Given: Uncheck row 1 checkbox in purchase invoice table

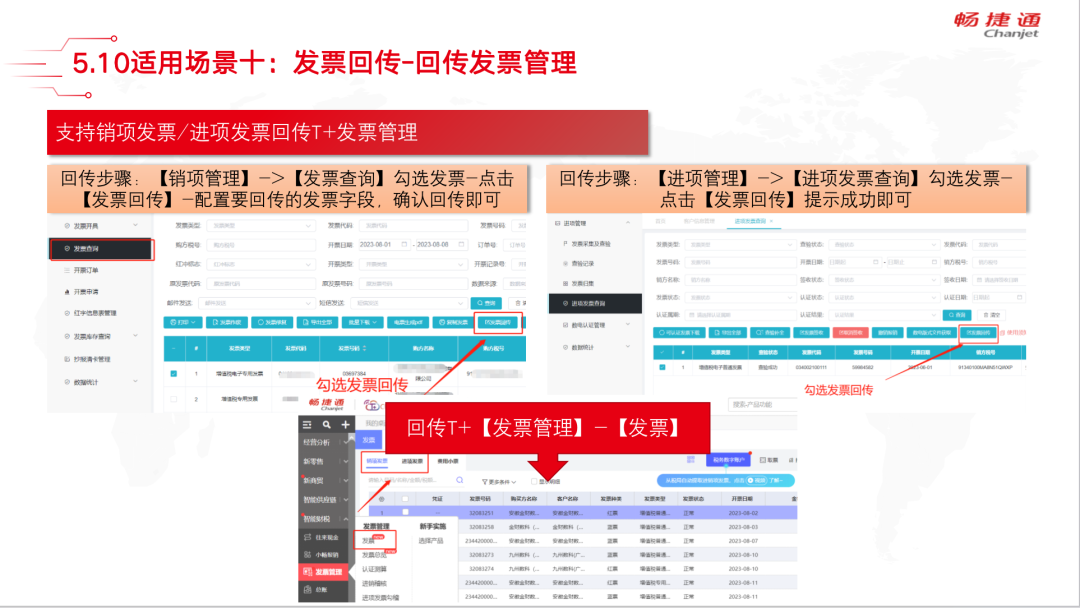Looking at the screenshot, I should tap(662, 367).
